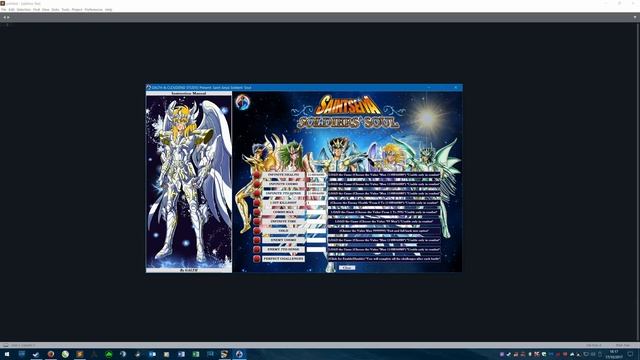Open the Tab Size selector in status bar
The height and width of the screenshot is (360, 640).
[594, 345]
